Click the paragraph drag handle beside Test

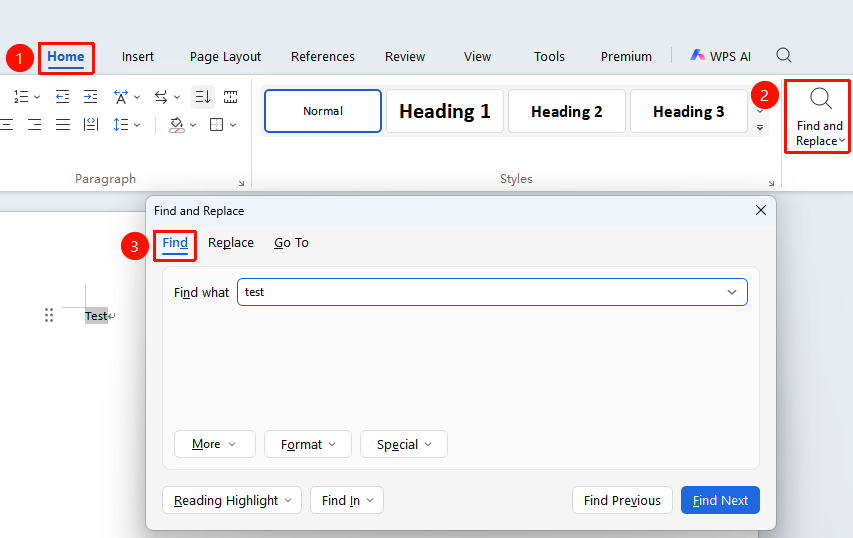click(49, 315)
